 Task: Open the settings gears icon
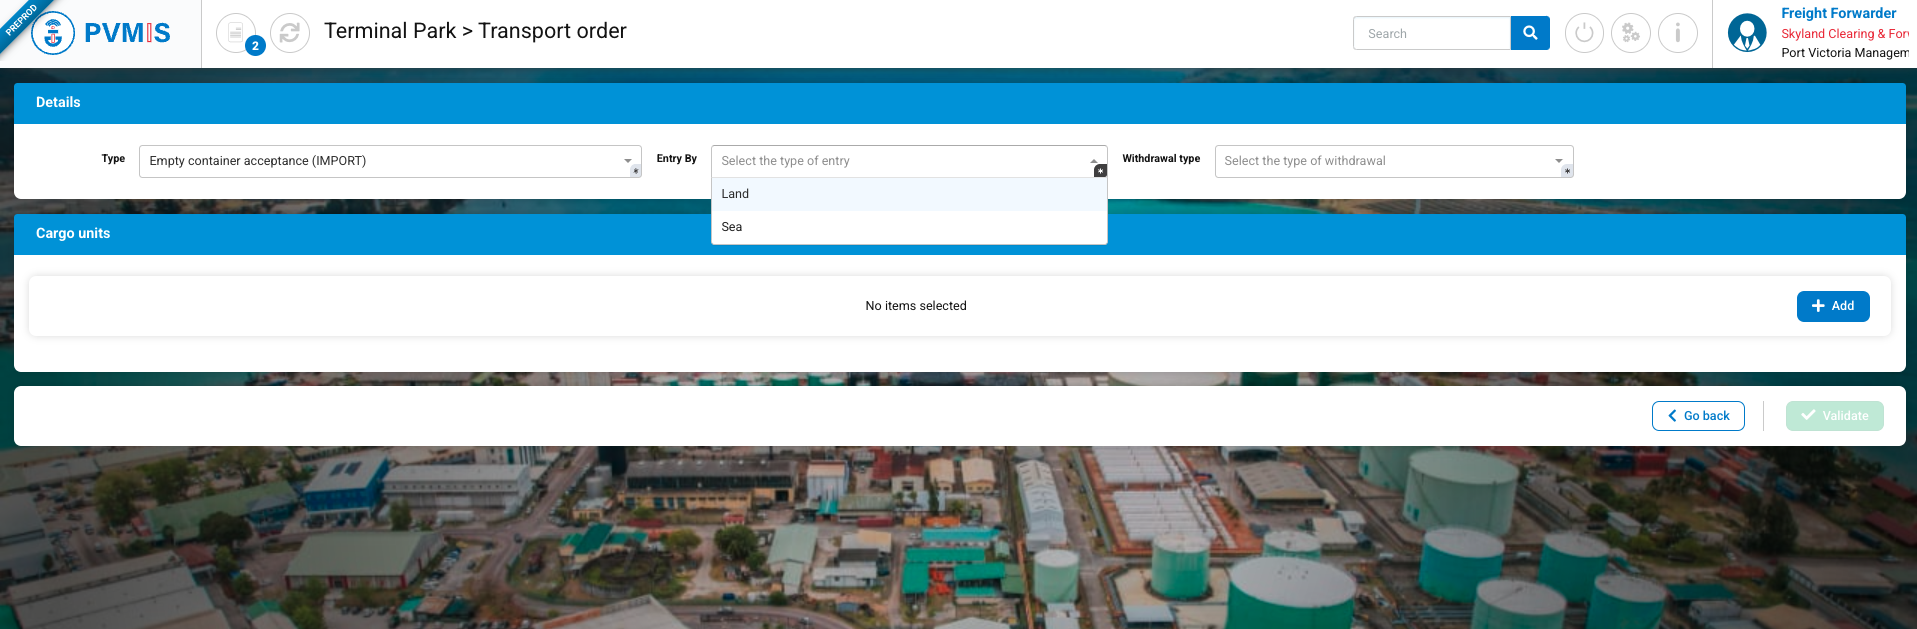pyautogui.click(x=1630, y=33)
